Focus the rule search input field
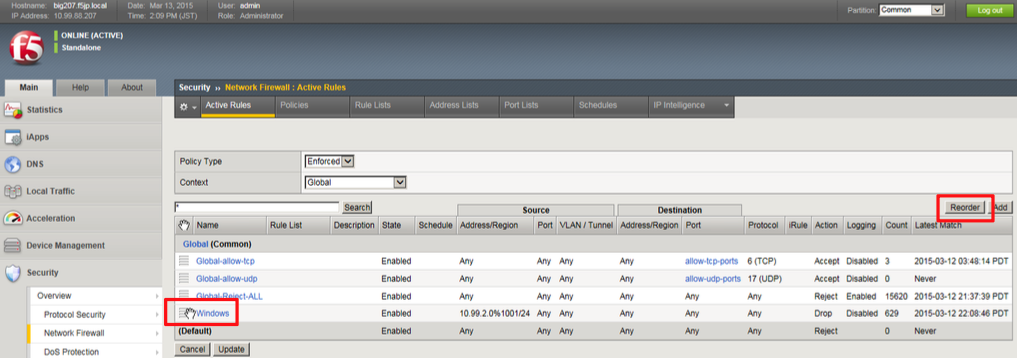Image resolution: width=1017 pixels, height=360 pixels. click(x=257, y=207)
